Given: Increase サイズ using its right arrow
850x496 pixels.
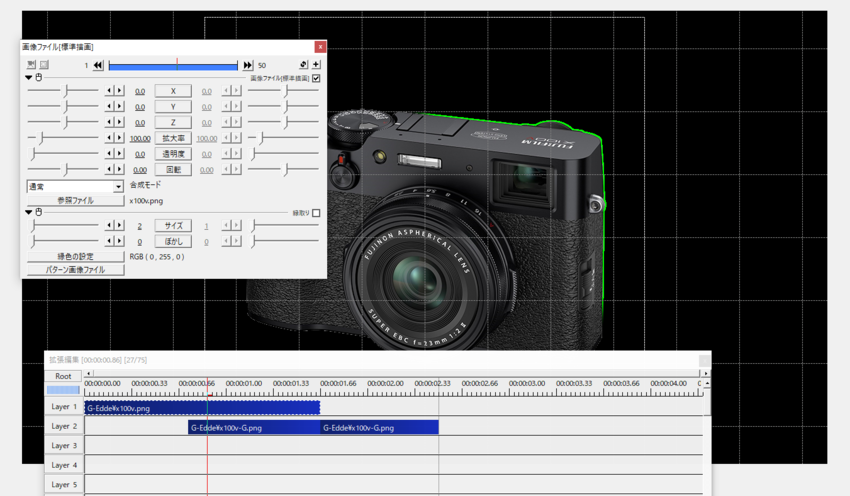Looking at the screenshot, I should pos(119,225).
